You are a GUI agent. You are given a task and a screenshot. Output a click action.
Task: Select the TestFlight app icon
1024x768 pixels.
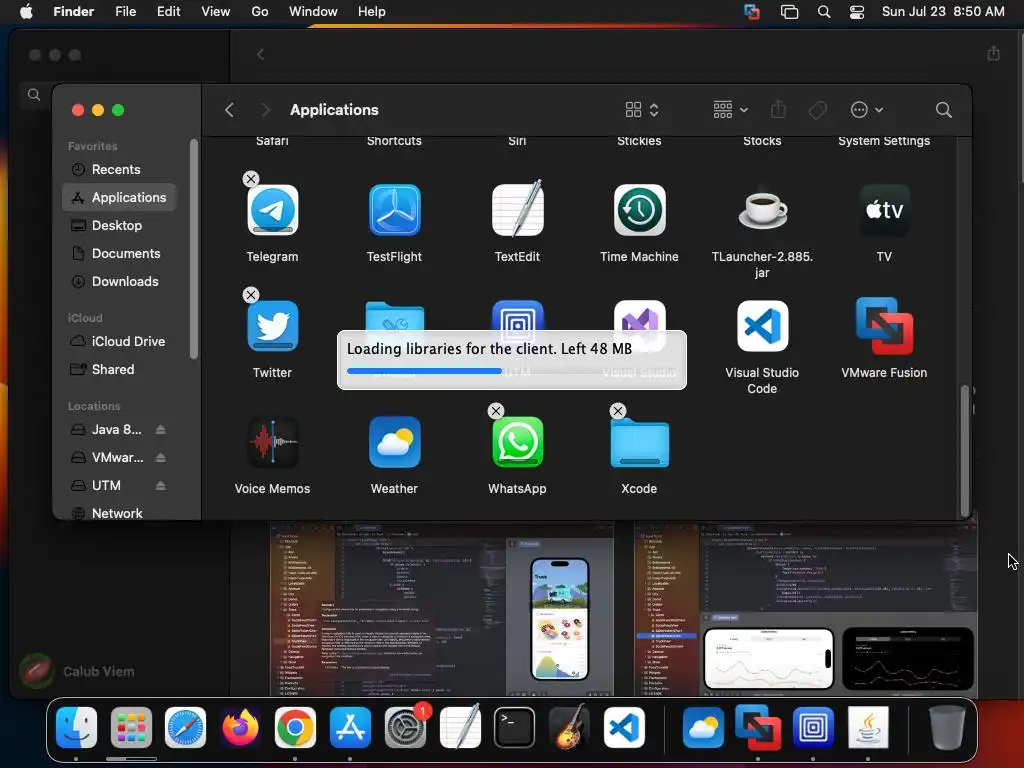394,210
